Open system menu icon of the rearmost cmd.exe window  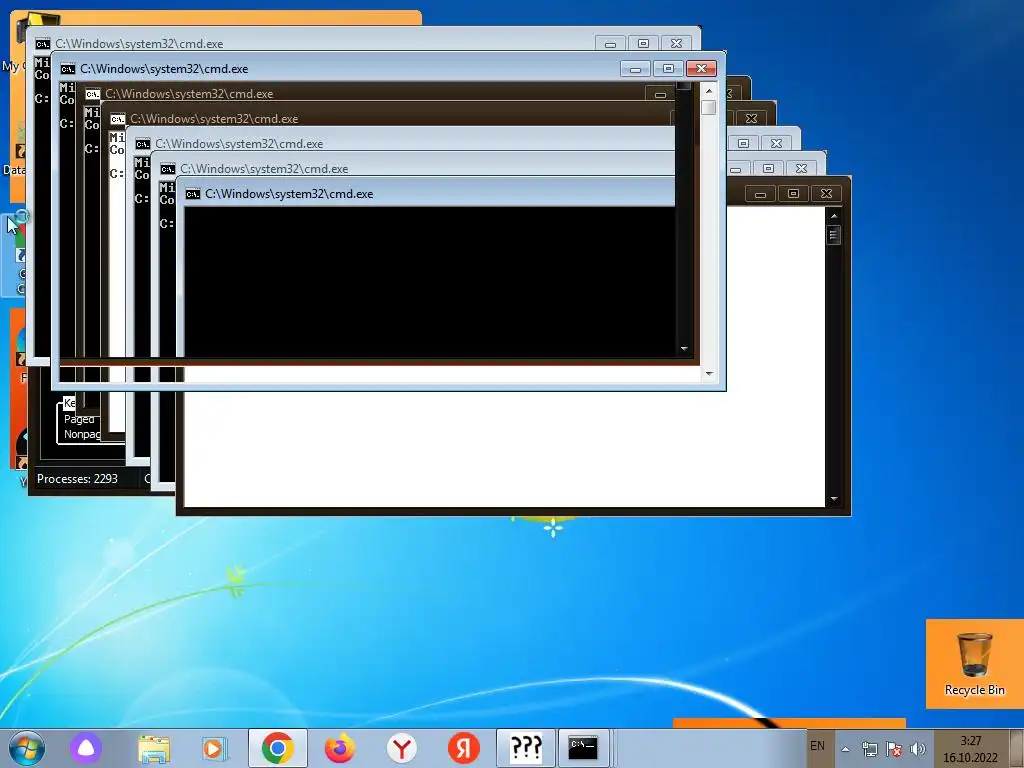point(42,44)
